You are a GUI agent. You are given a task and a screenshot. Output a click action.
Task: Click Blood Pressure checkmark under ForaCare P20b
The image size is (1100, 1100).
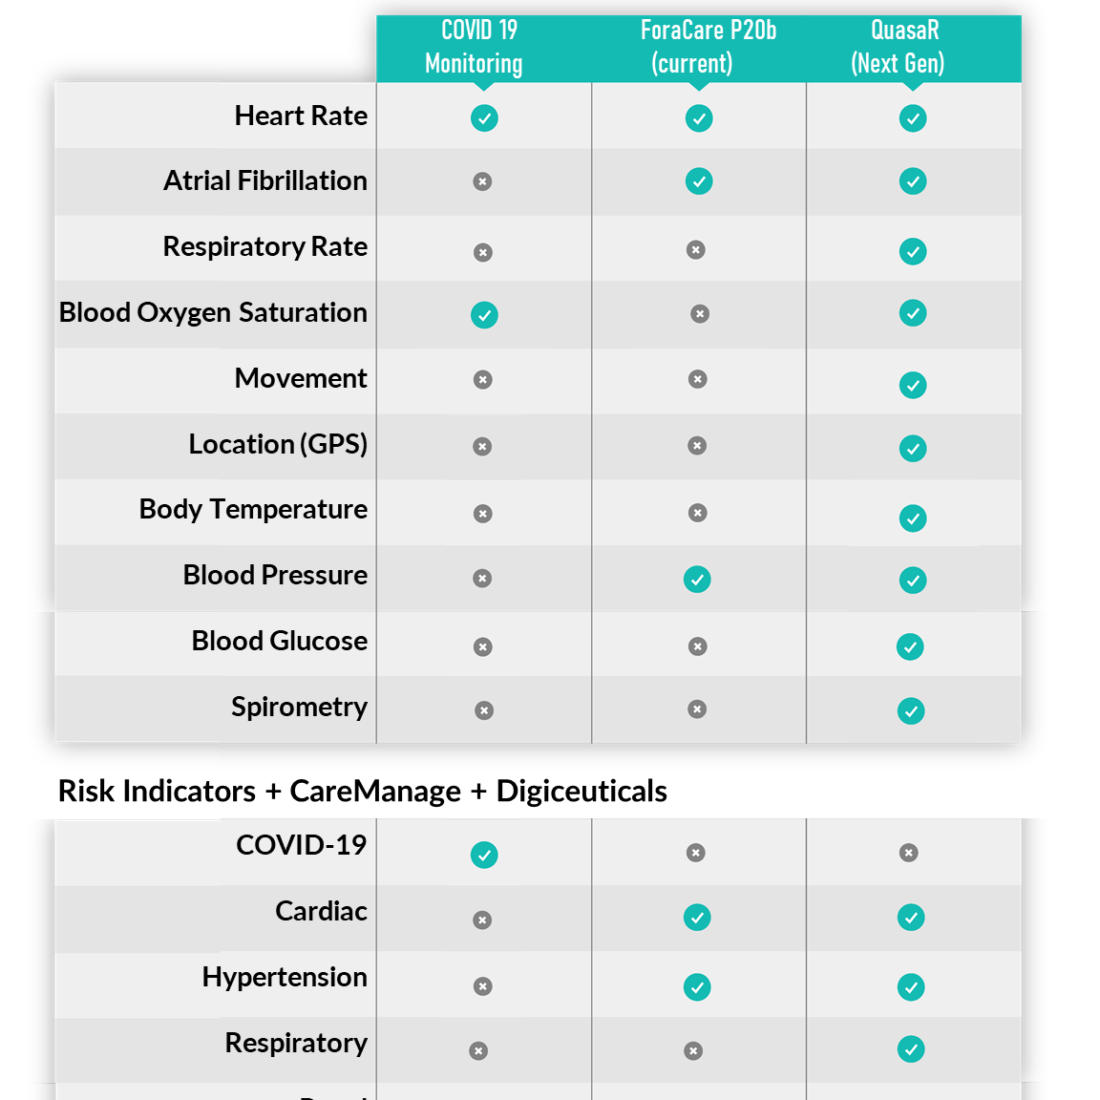point(697,579)
